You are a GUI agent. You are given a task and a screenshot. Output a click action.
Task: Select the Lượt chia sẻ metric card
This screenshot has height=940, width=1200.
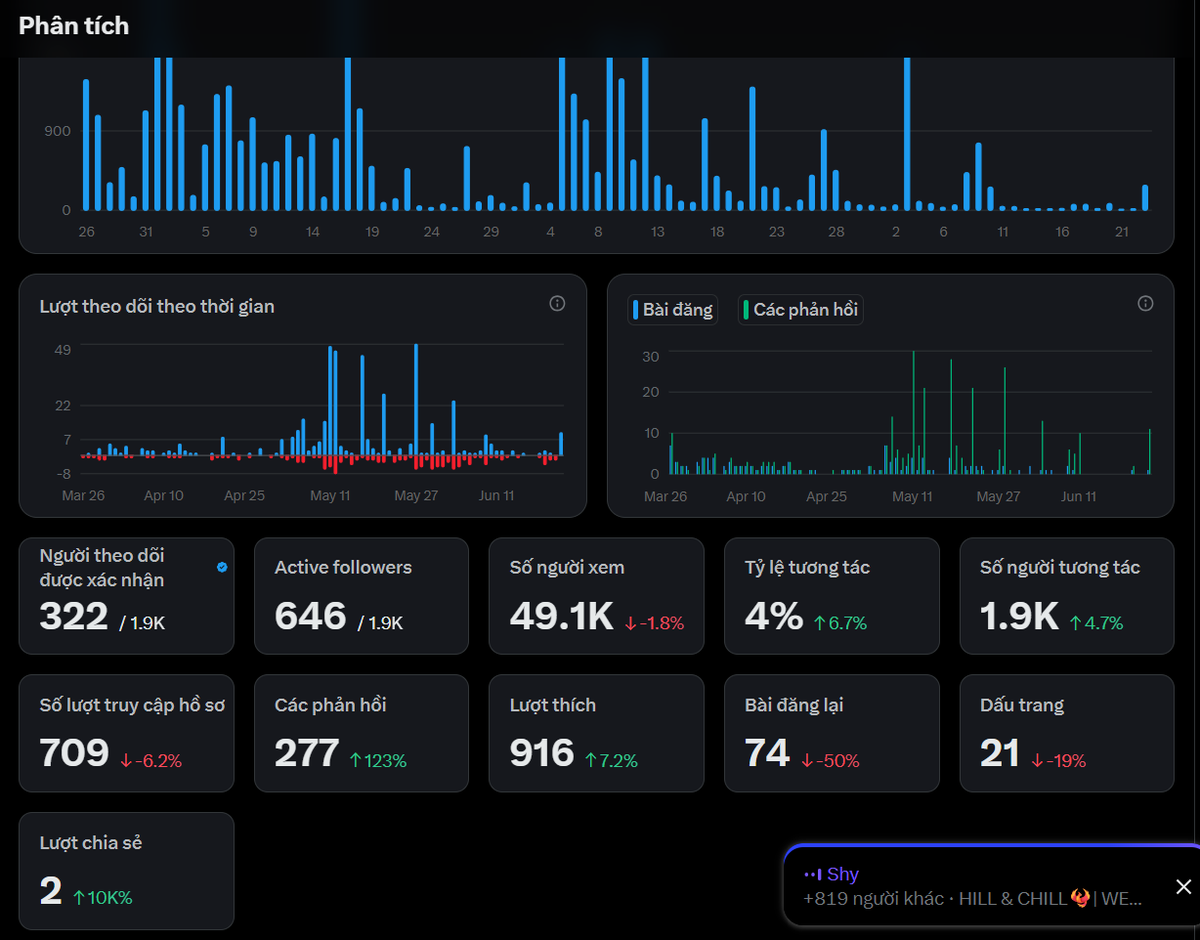pyautogui.click(x=126, y=871)
